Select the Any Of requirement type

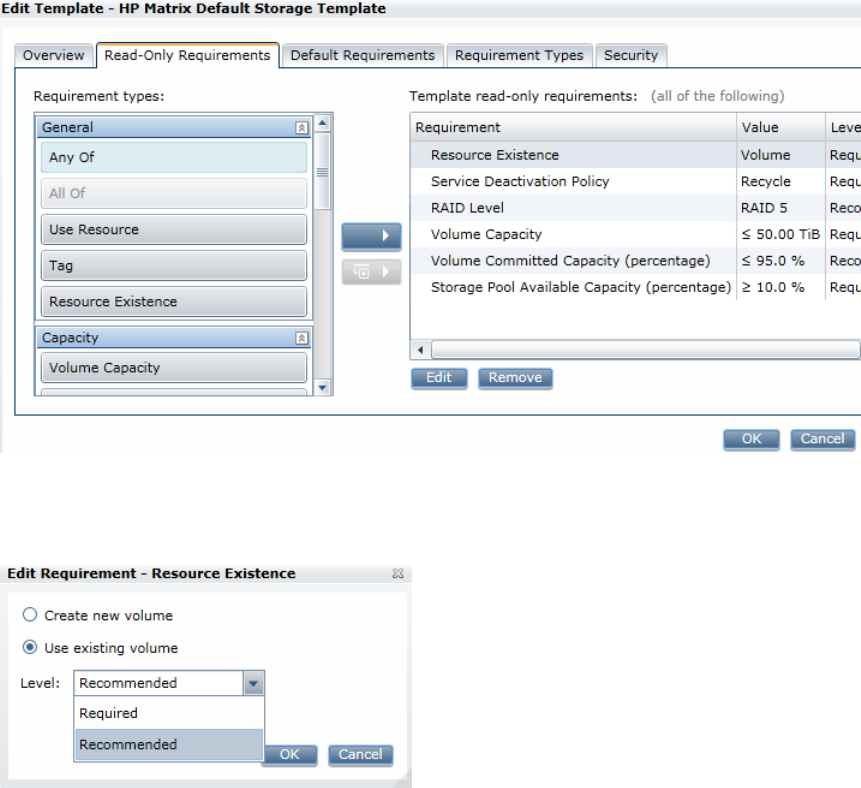pyautogui.click(x=174, y=158)
